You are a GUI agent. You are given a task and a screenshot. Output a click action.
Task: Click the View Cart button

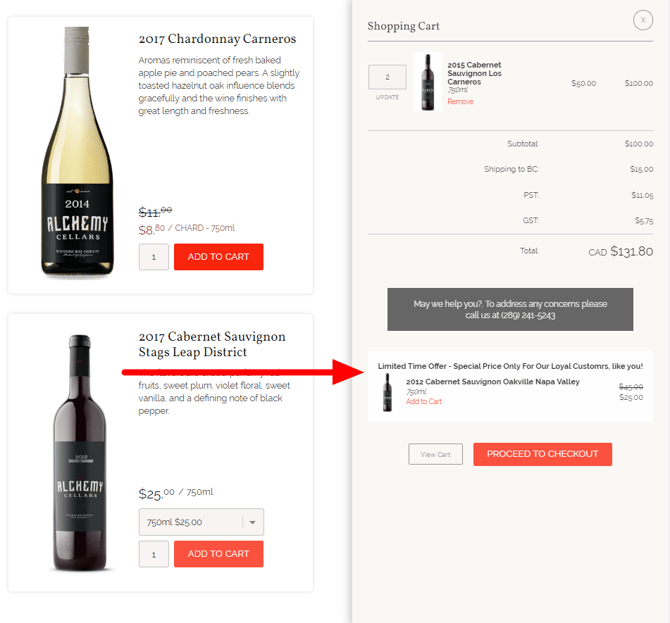coord(435,454)
